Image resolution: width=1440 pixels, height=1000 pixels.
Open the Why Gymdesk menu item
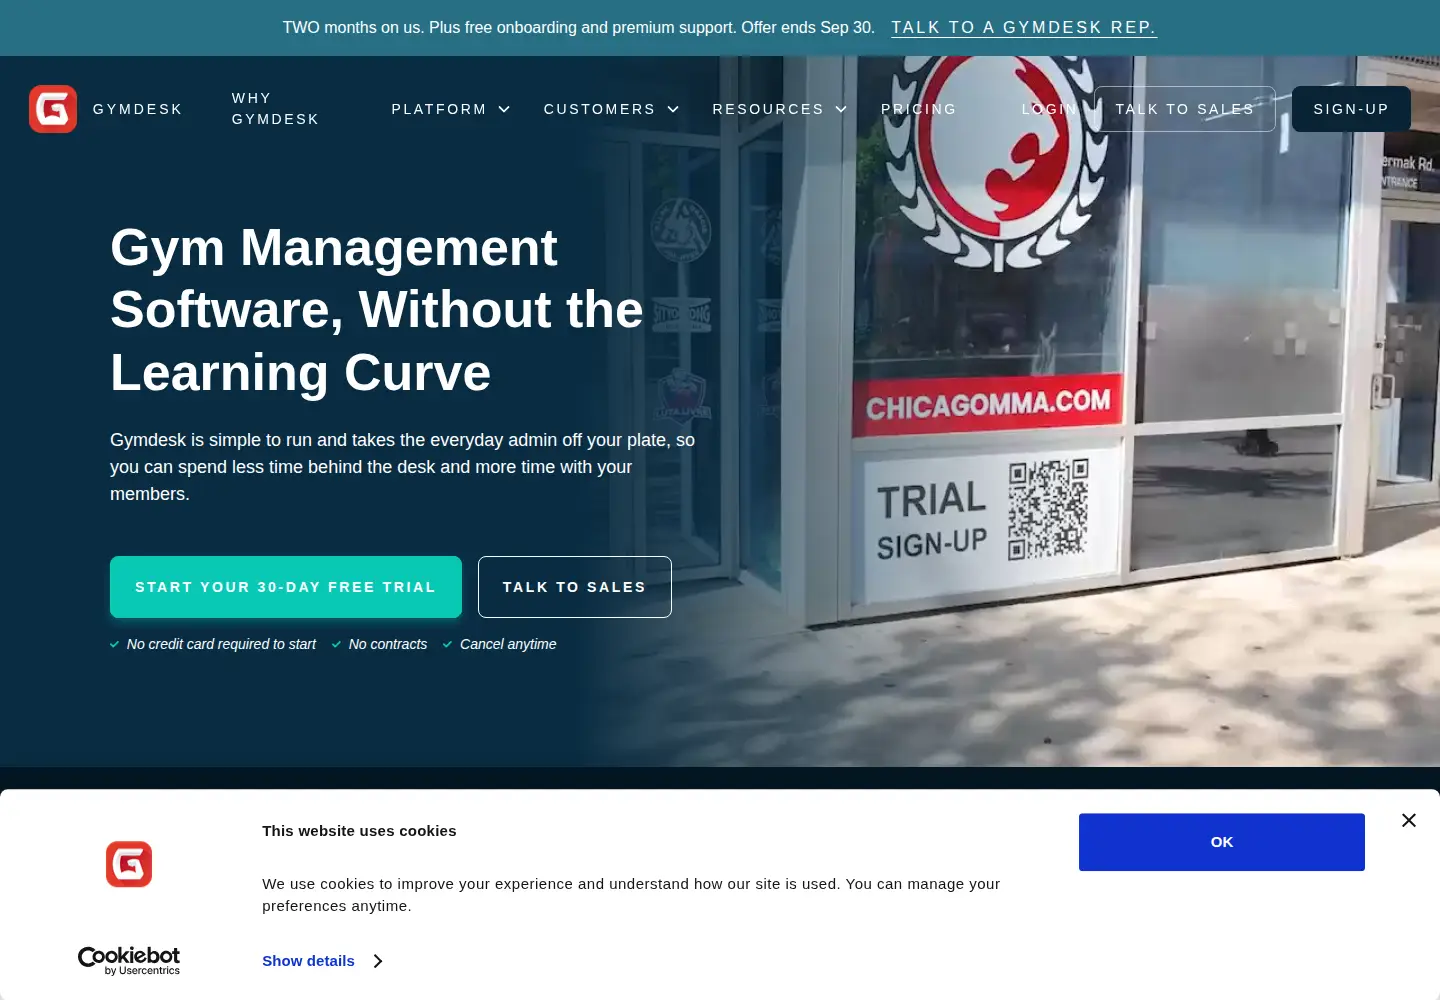coord(275,109)
